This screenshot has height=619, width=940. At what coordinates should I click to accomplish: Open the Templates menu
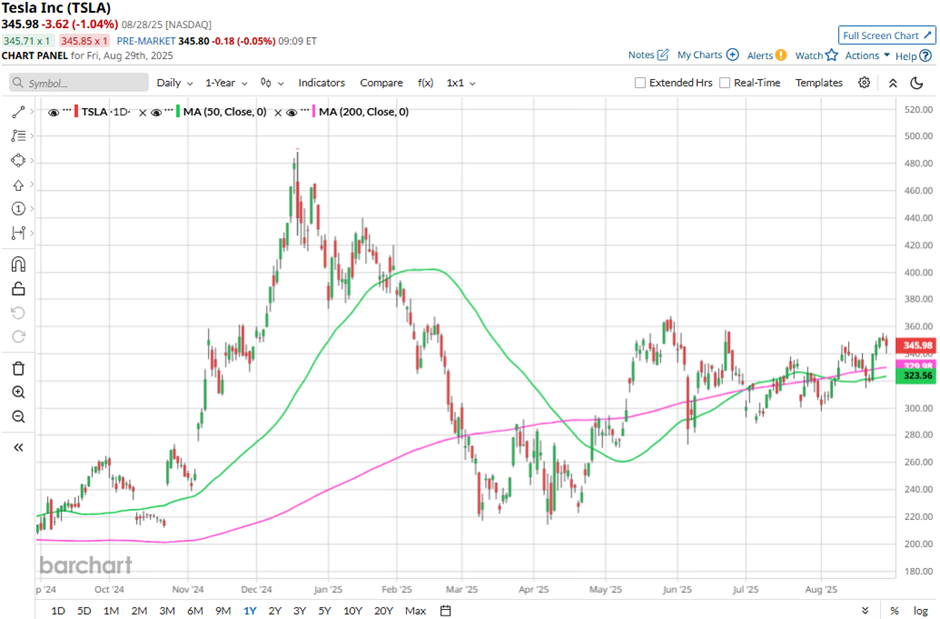(819, 83)
